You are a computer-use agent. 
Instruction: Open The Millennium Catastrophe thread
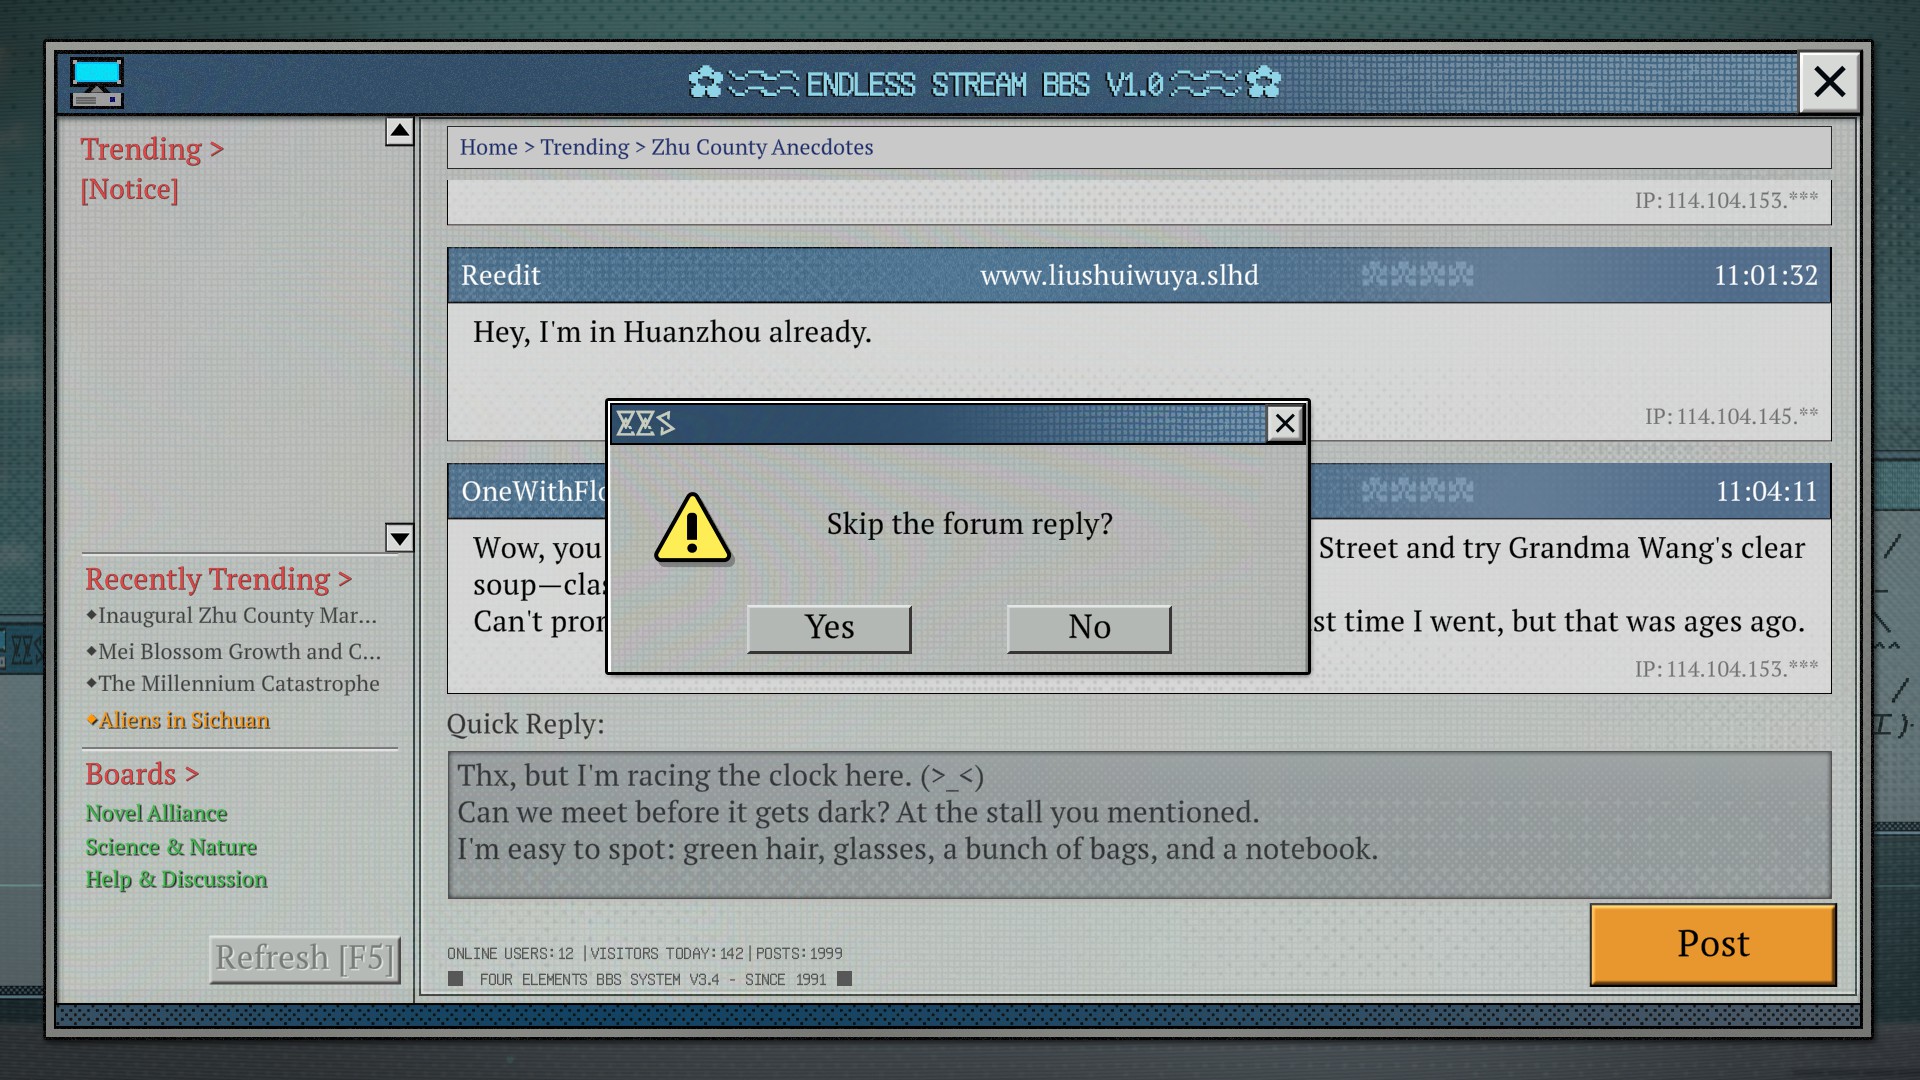coord(238,684)
